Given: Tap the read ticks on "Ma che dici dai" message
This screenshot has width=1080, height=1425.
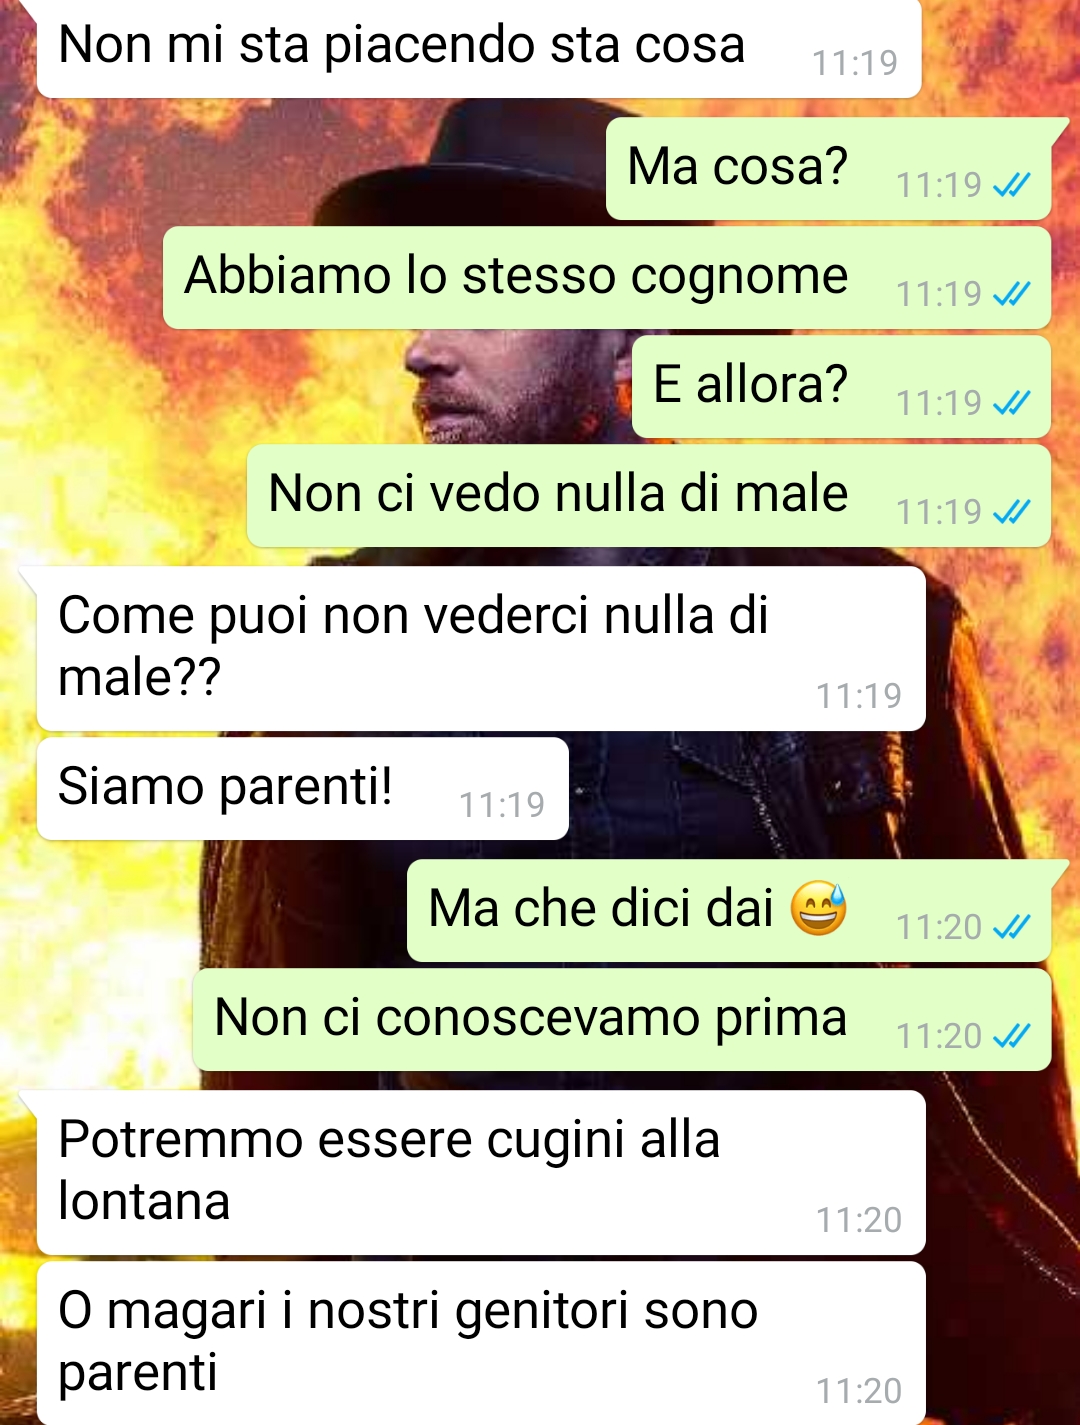Looking at the screenshot, I should pos(1011,927).
